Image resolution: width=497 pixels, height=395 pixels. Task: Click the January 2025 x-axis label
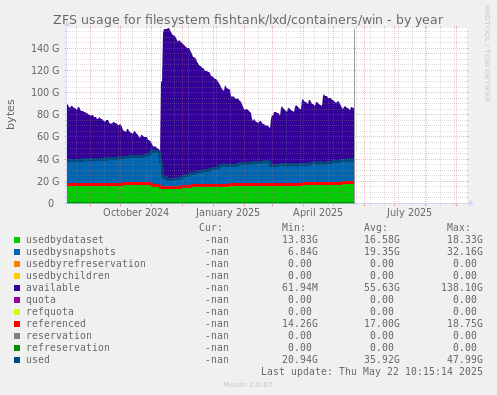click(x=228, y=213)
